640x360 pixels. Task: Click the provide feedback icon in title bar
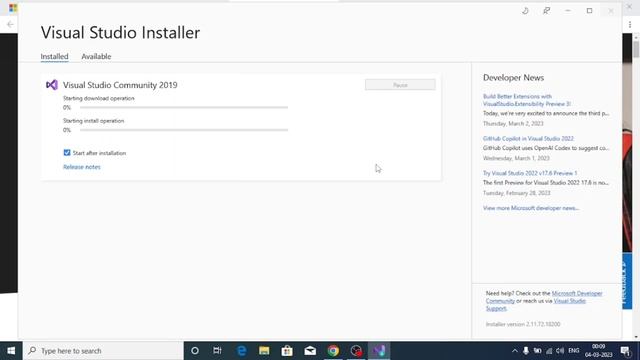(547, 11)
